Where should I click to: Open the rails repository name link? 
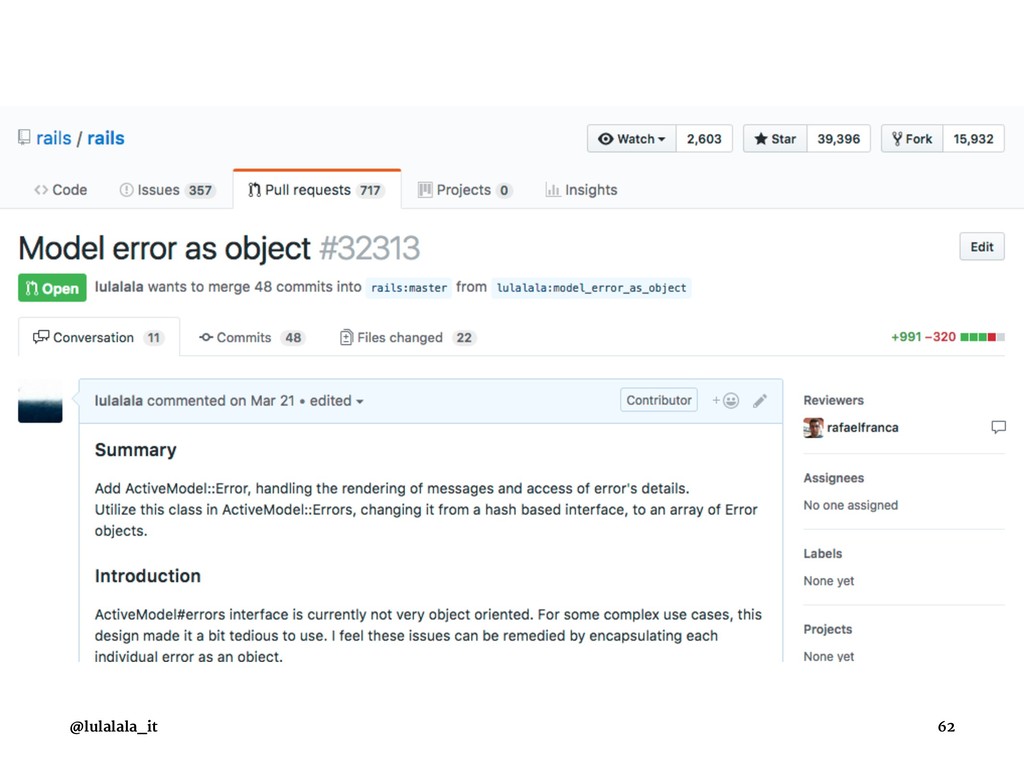(106, 138)
